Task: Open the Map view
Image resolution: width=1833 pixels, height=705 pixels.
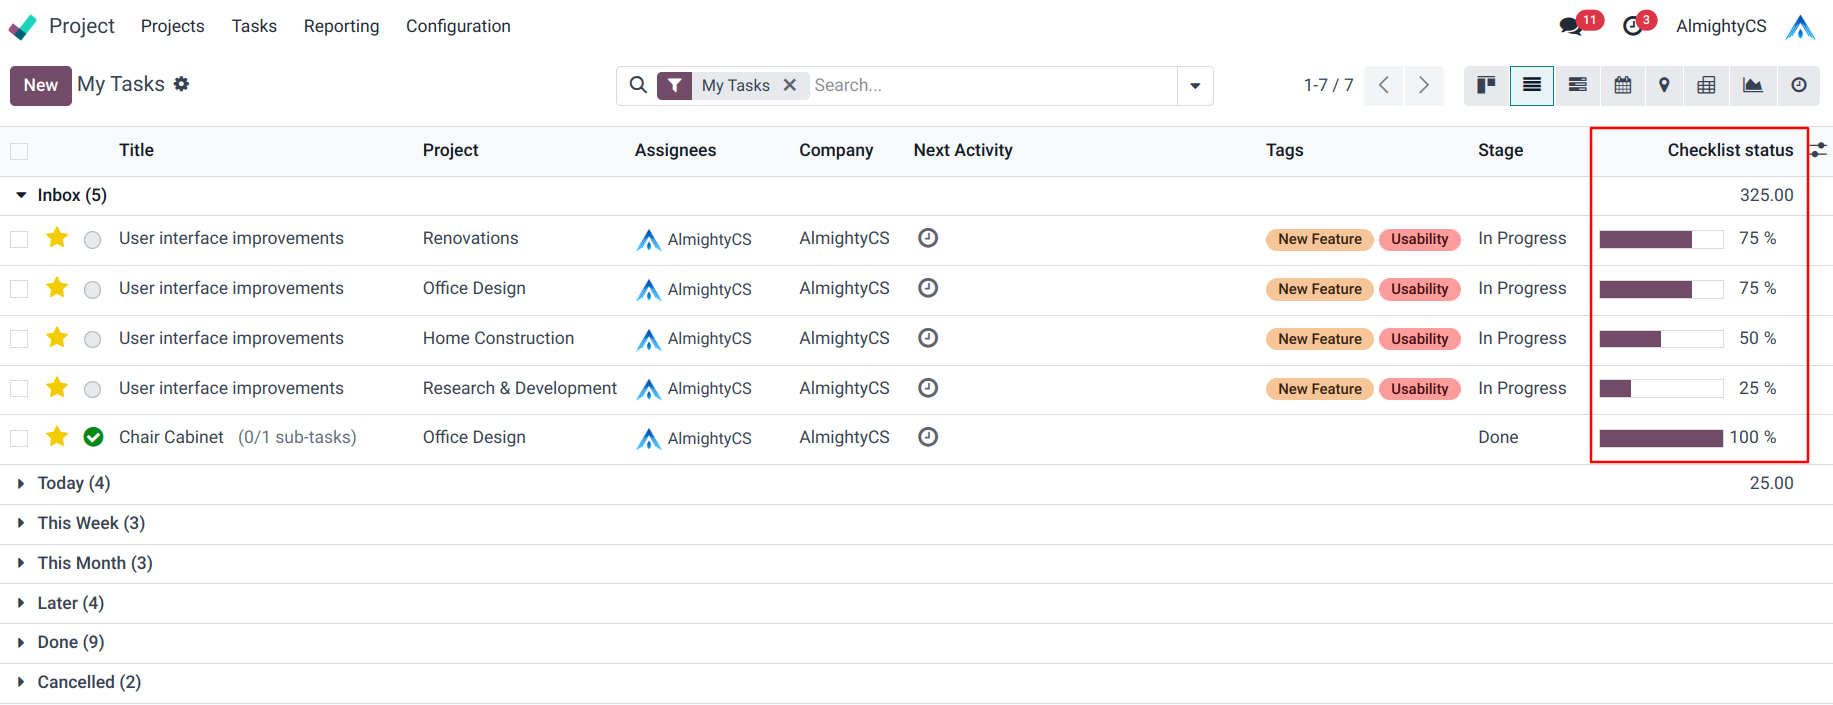Action: 1664,85
